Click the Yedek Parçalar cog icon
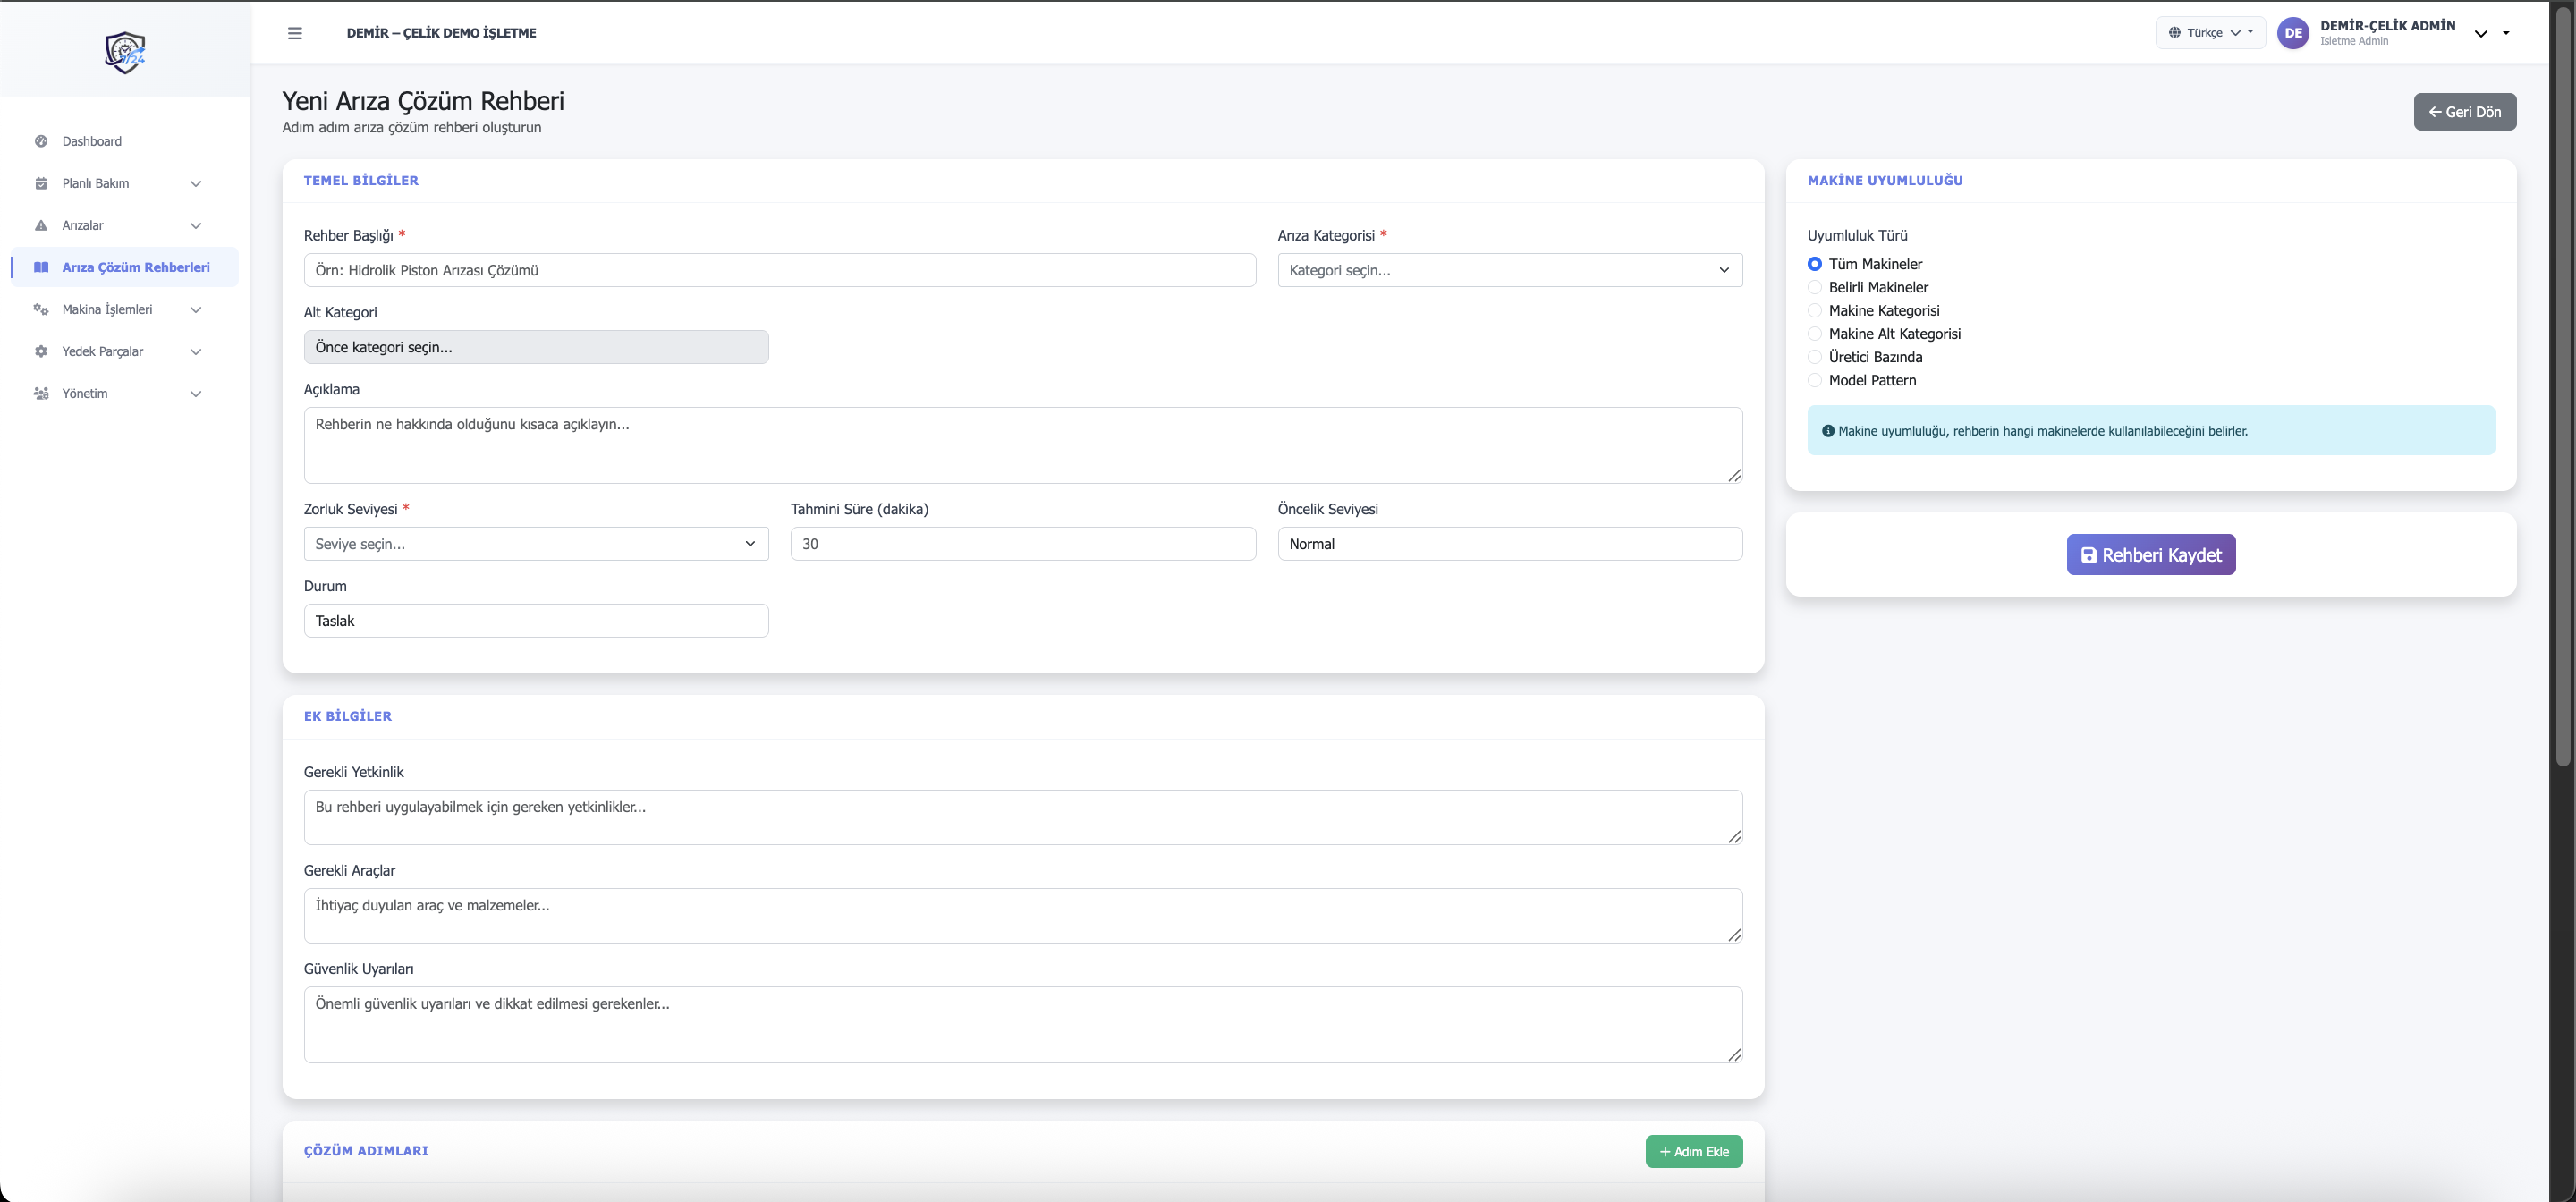 tap(41, 351)
